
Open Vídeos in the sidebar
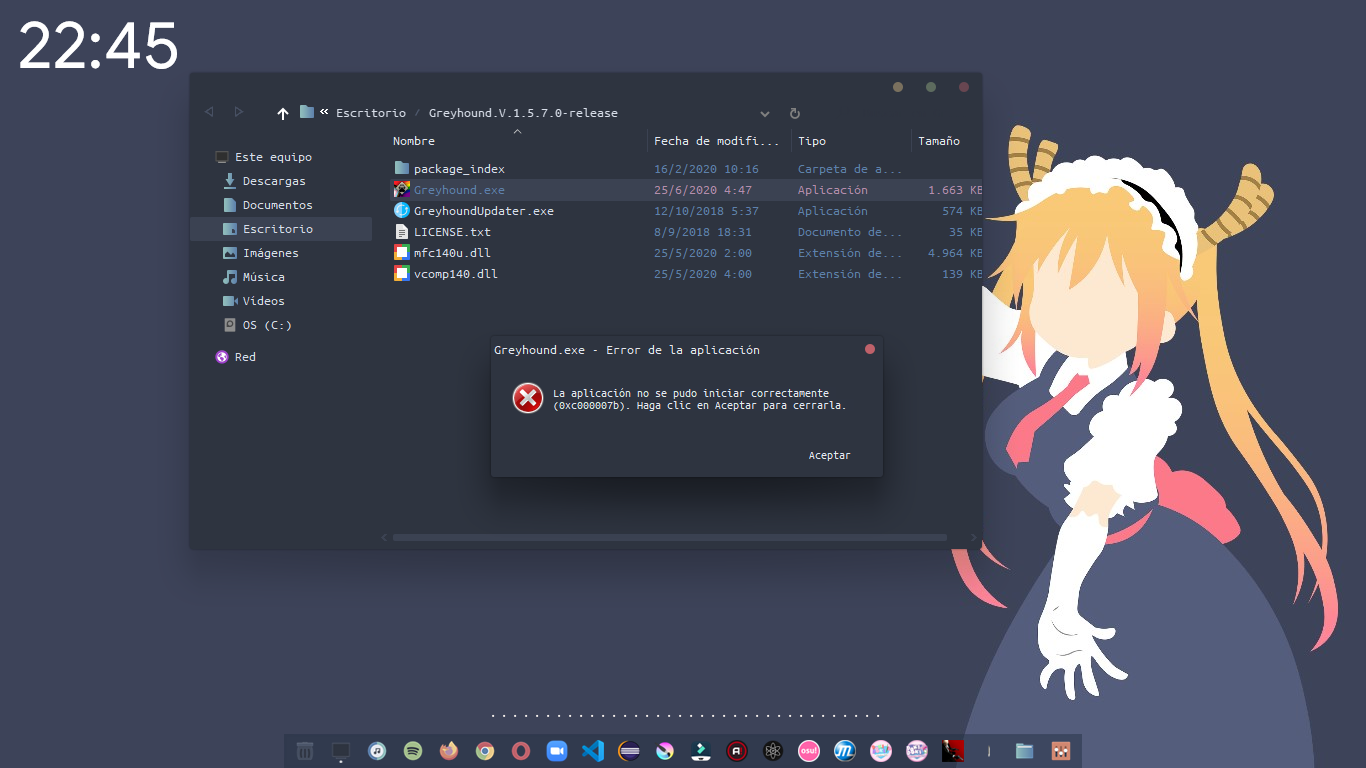[264, 301]
